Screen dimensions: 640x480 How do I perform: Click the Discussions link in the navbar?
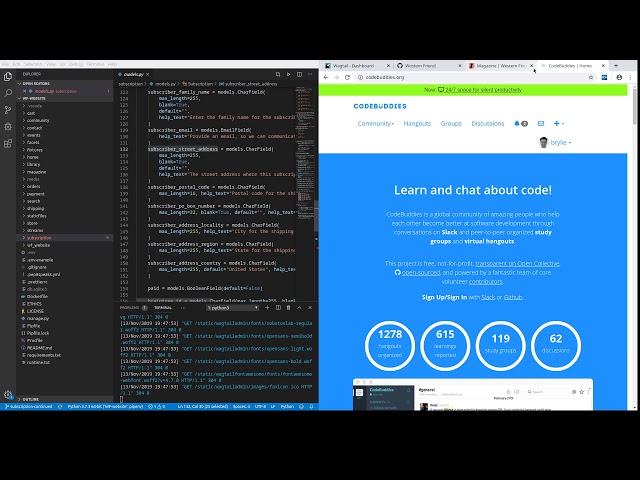click(488, 123)
